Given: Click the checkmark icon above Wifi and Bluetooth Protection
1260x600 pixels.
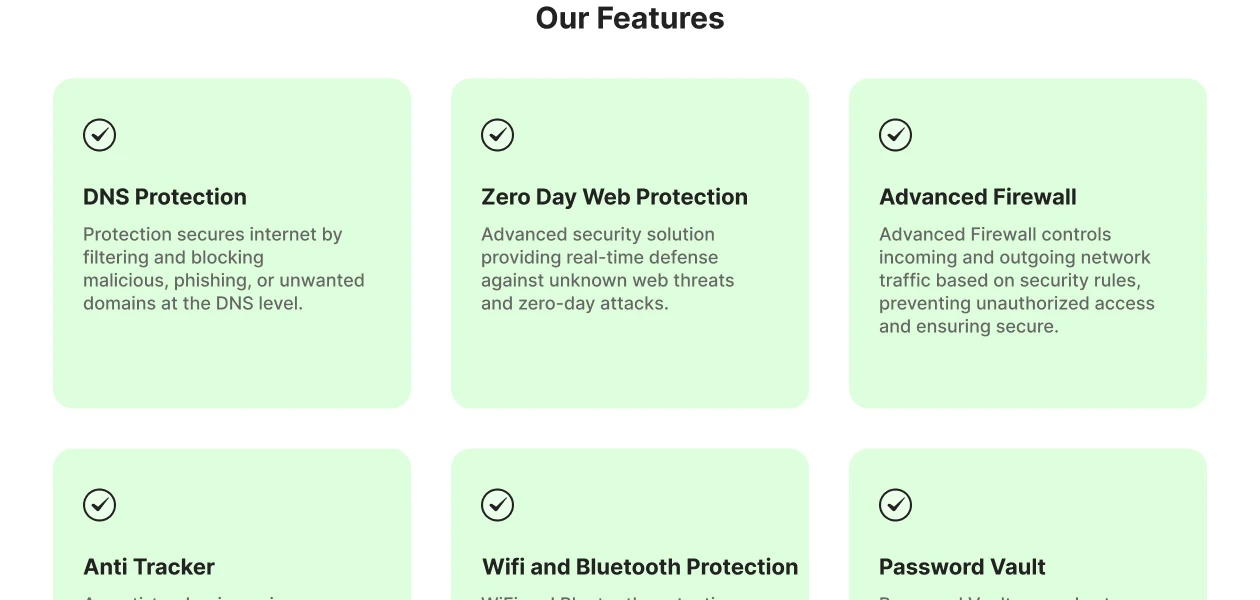Looking at the screenshot, I should [x=497, y=505].
